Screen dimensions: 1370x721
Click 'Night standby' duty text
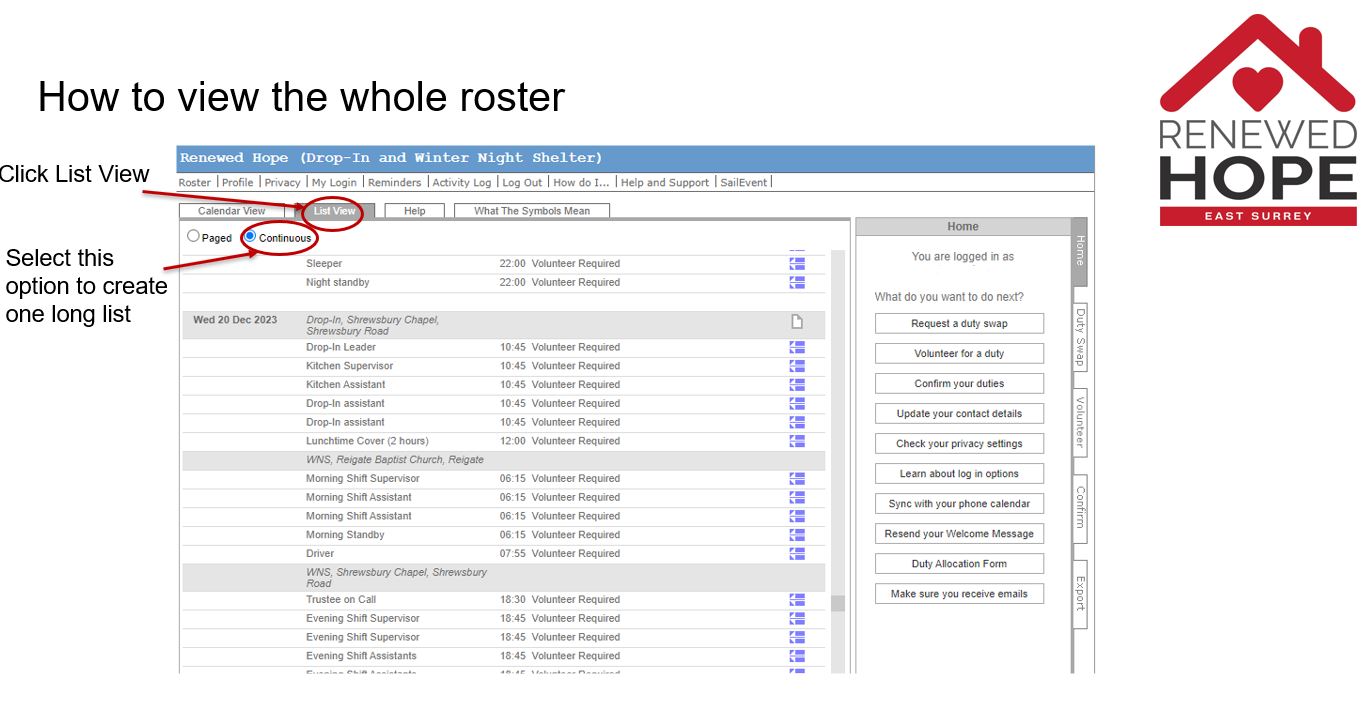click(x=338, y=283)
